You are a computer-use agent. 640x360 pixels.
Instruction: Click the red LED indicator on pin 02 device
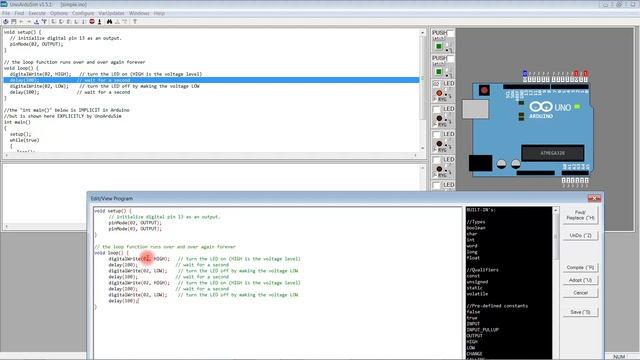[439, 93]
